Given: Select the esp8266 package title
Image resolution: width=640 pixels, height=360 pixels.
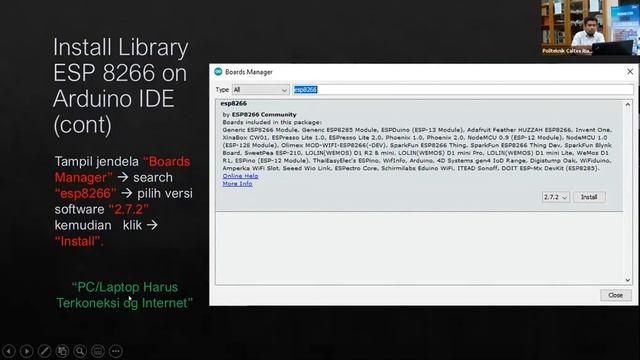Looking at the screenshot, I should [x=233, y=104].
